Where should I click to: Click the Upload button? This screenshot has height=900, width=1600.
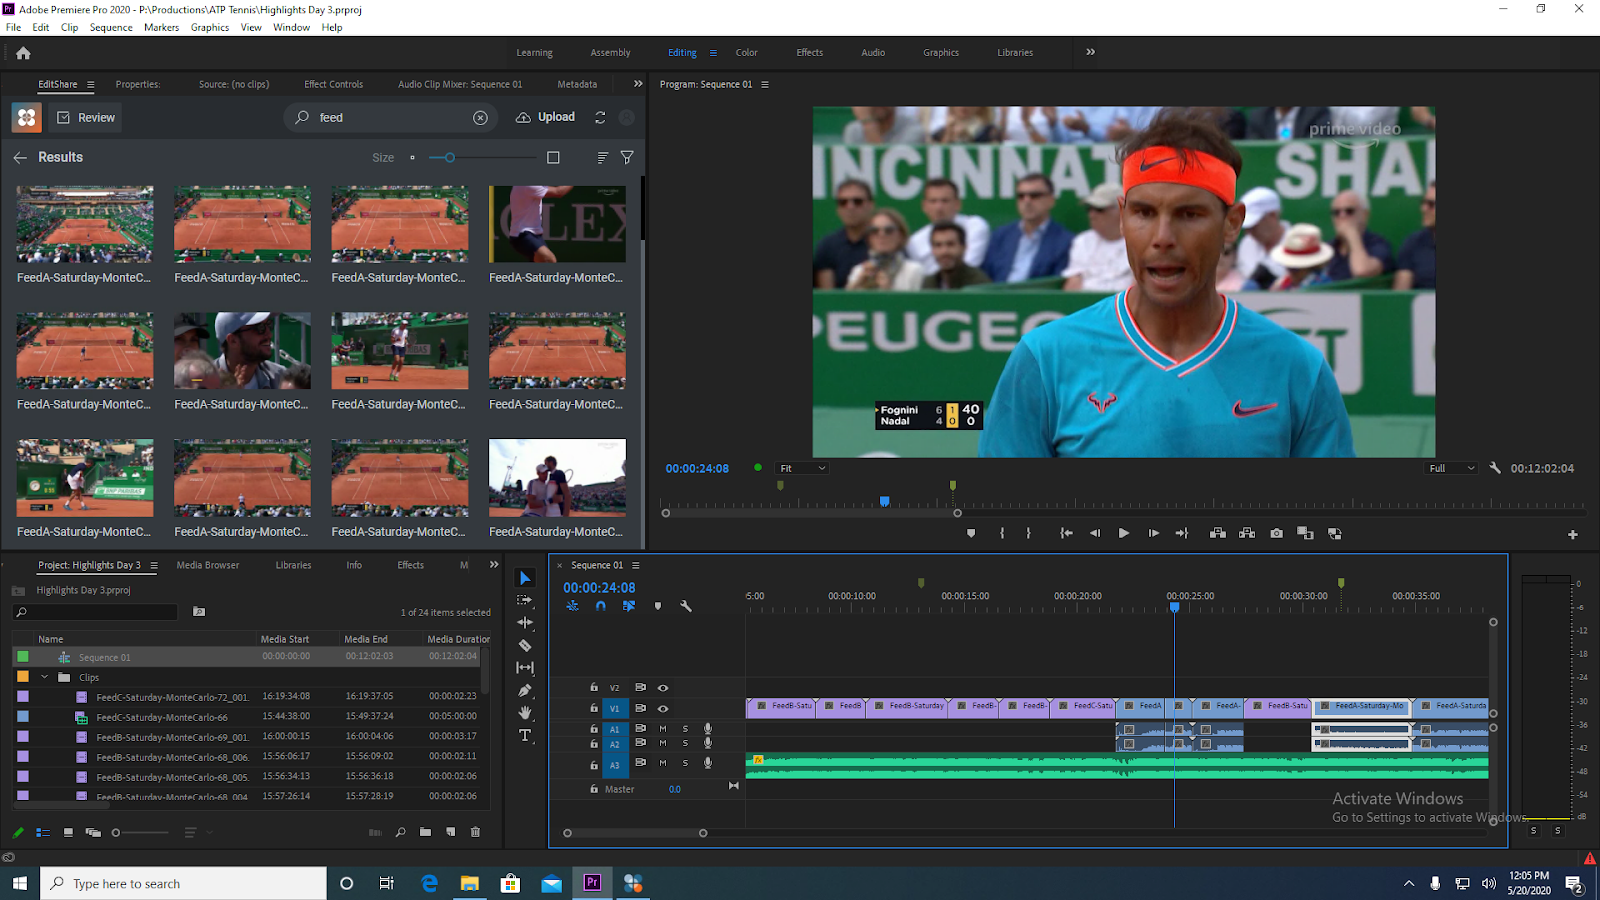click(545, 117)
